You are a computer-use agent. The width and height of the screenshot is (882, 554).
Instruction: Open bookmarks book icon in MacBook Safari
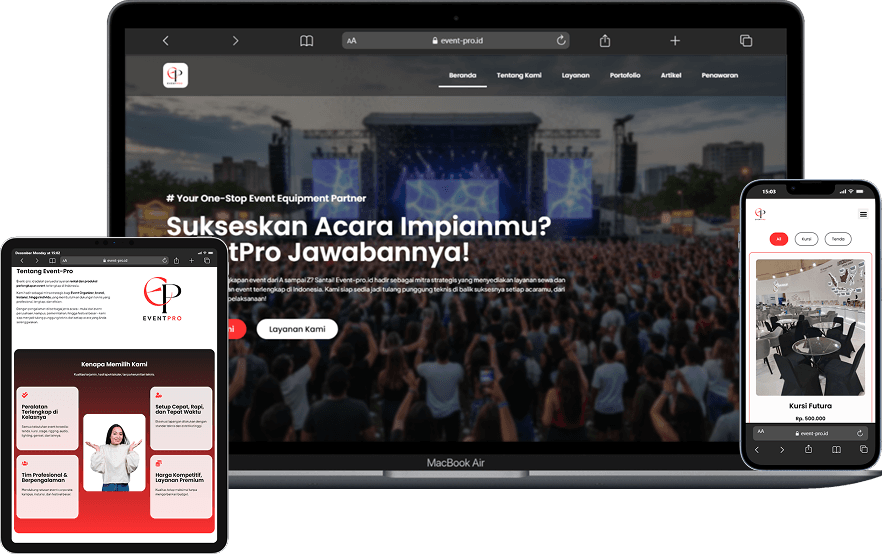(x=306, y=41)
